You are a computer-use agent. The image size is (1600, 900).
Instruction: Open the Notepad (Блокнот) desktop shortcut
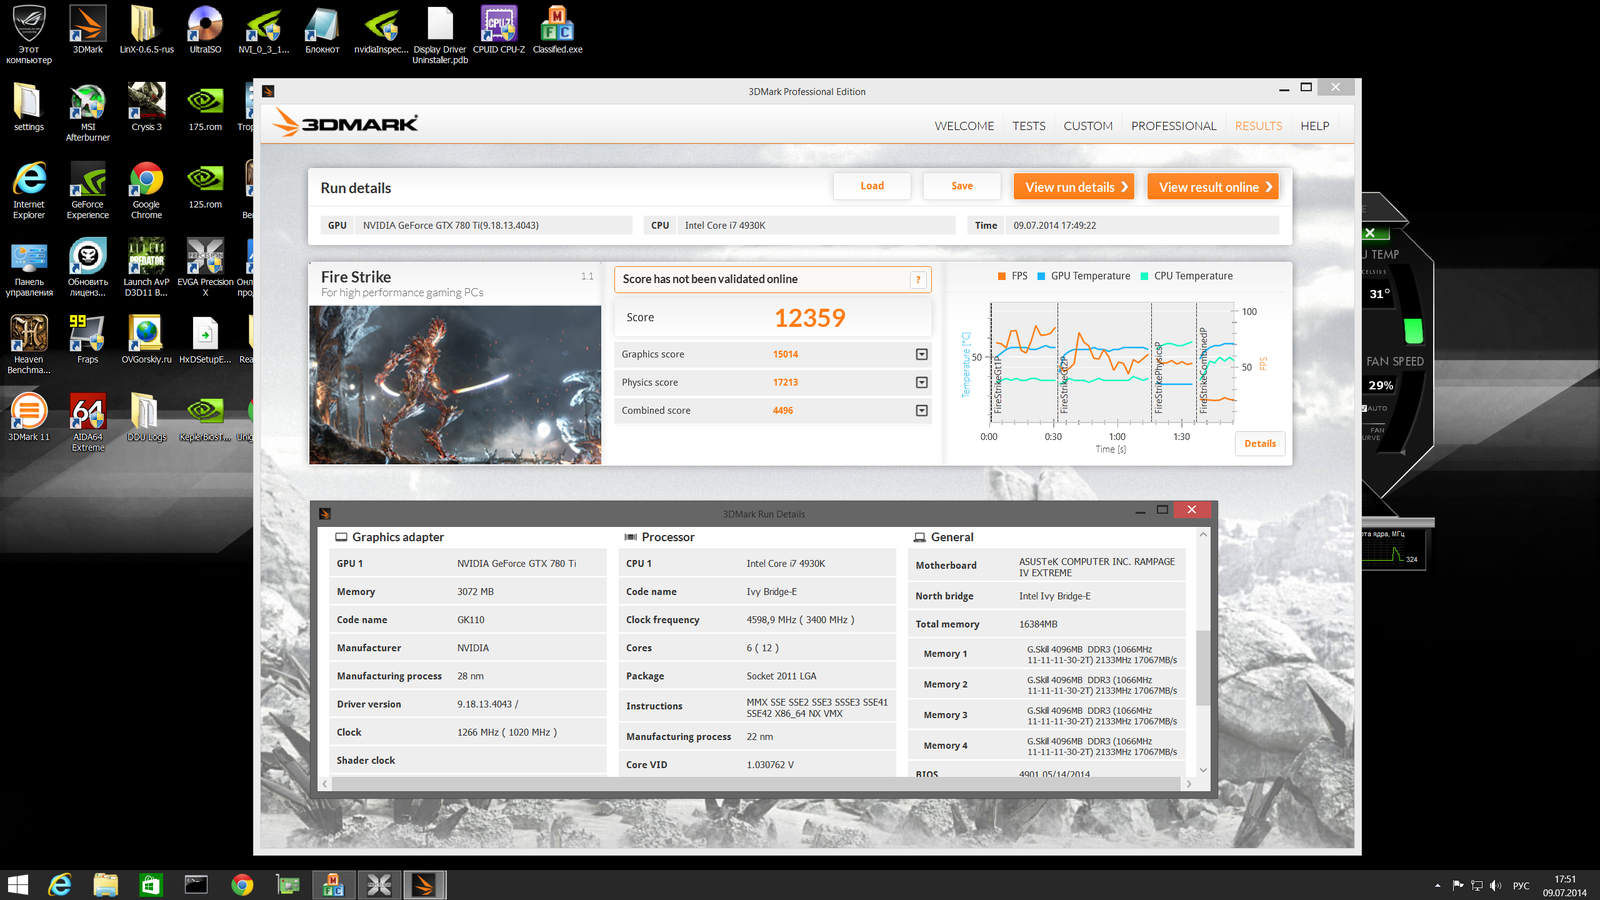[x=322, y=30]
